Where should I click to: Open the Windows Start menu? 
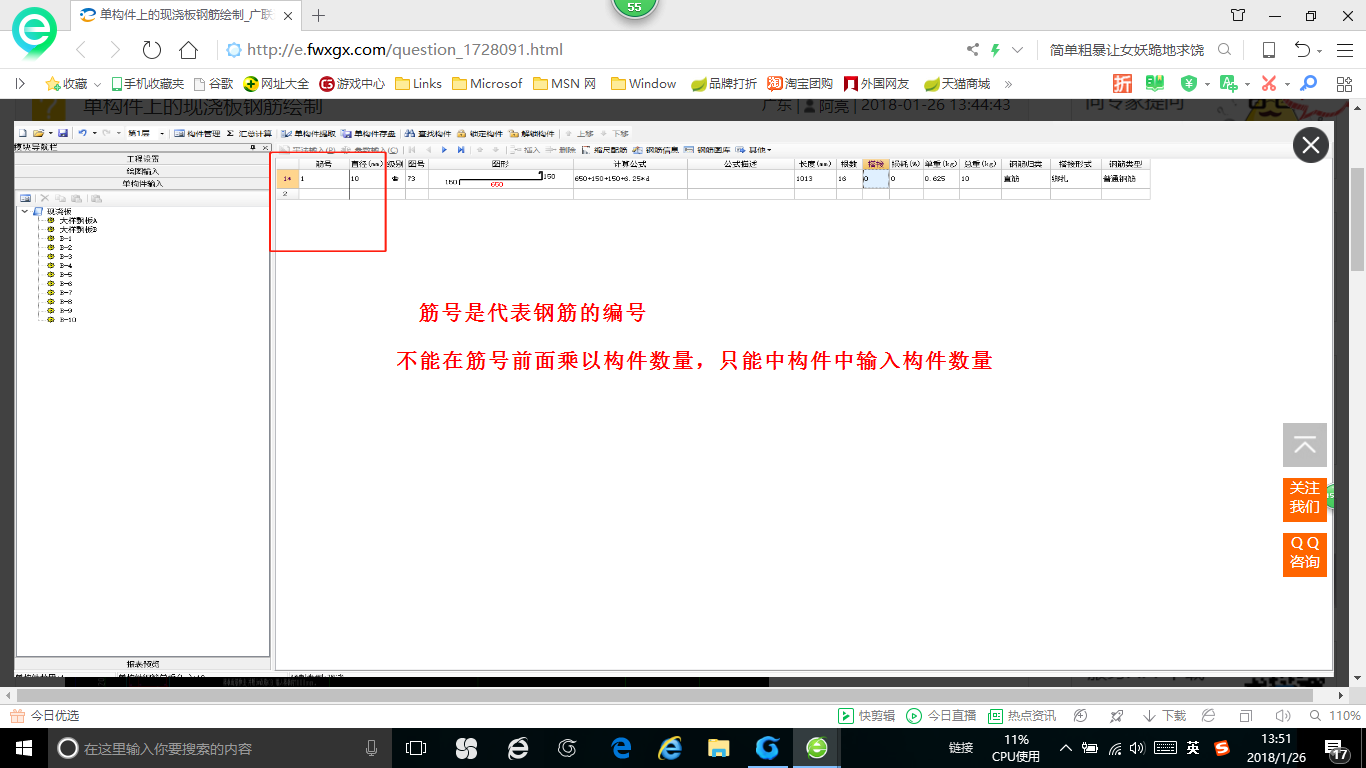(x=23, y=748)
